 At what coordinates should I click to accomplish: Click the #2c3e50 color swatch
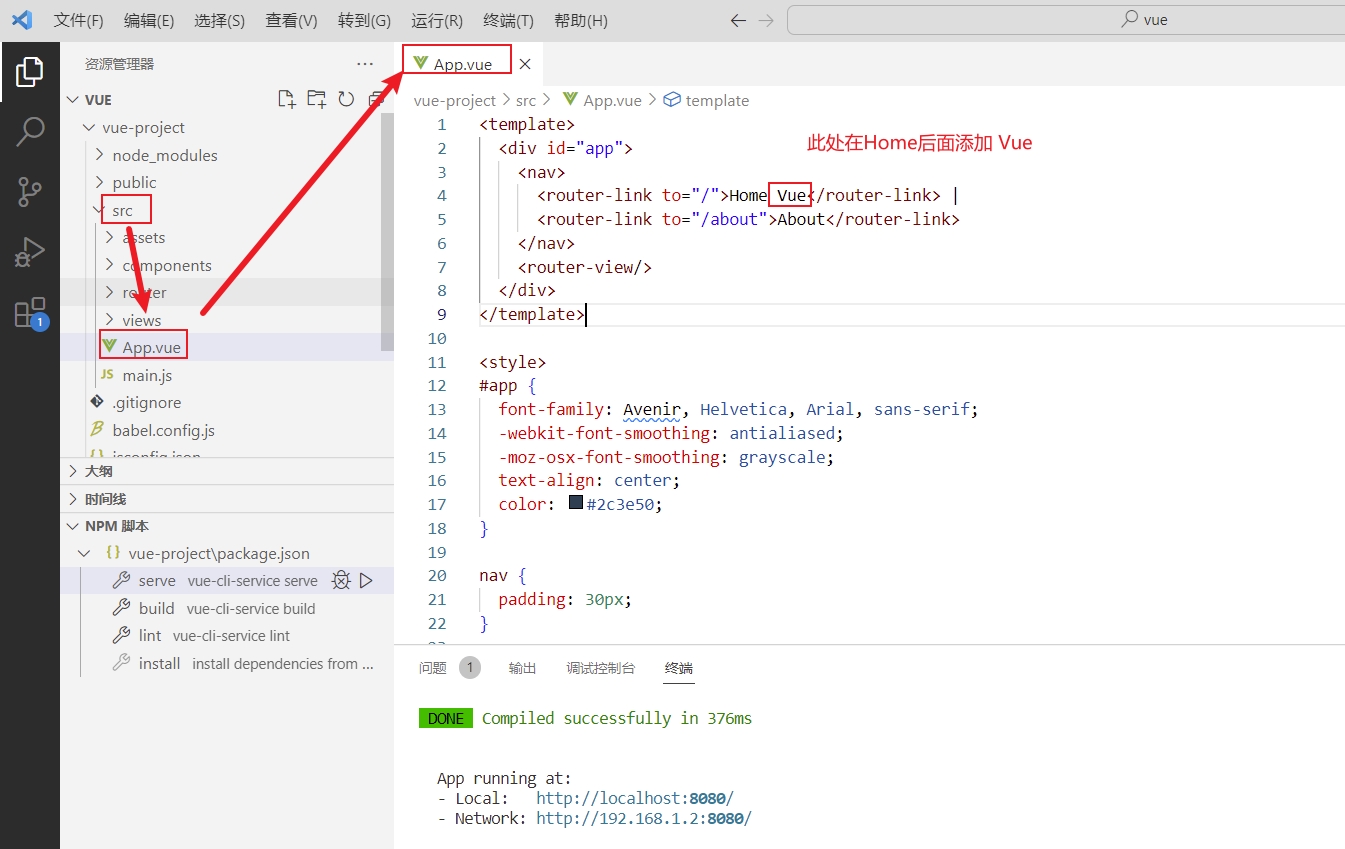576,504
